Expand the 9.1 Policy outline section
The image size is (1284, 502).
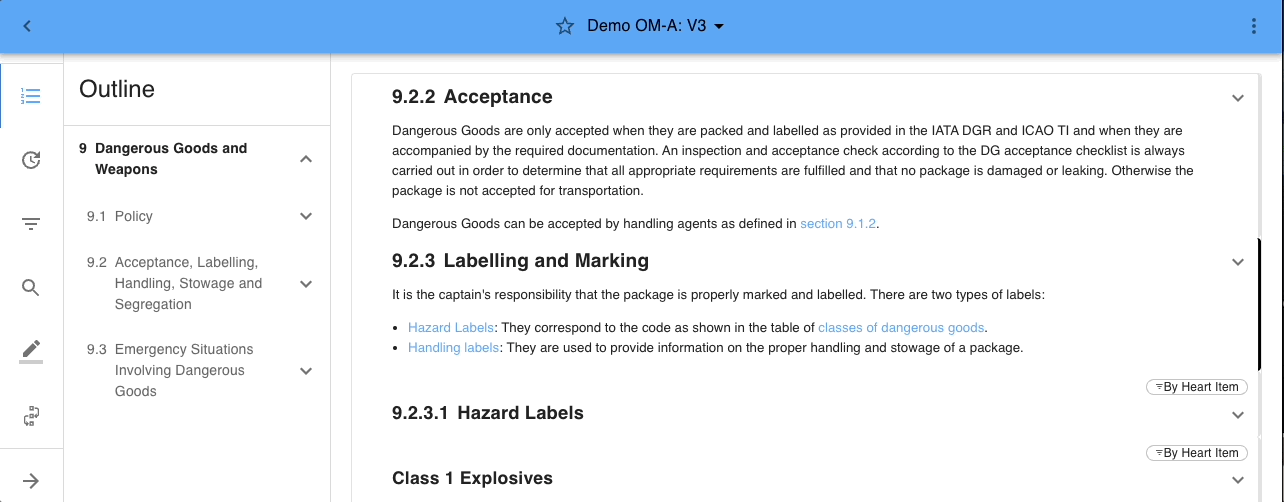(x=306, y=216)
